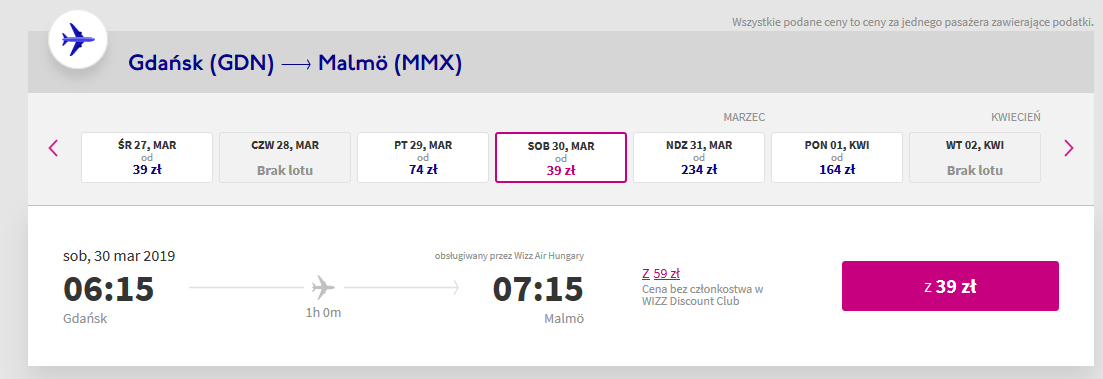Show later dates with right arrow
Viewport: 1103px width, 379px height.
tap(1069, 148)
